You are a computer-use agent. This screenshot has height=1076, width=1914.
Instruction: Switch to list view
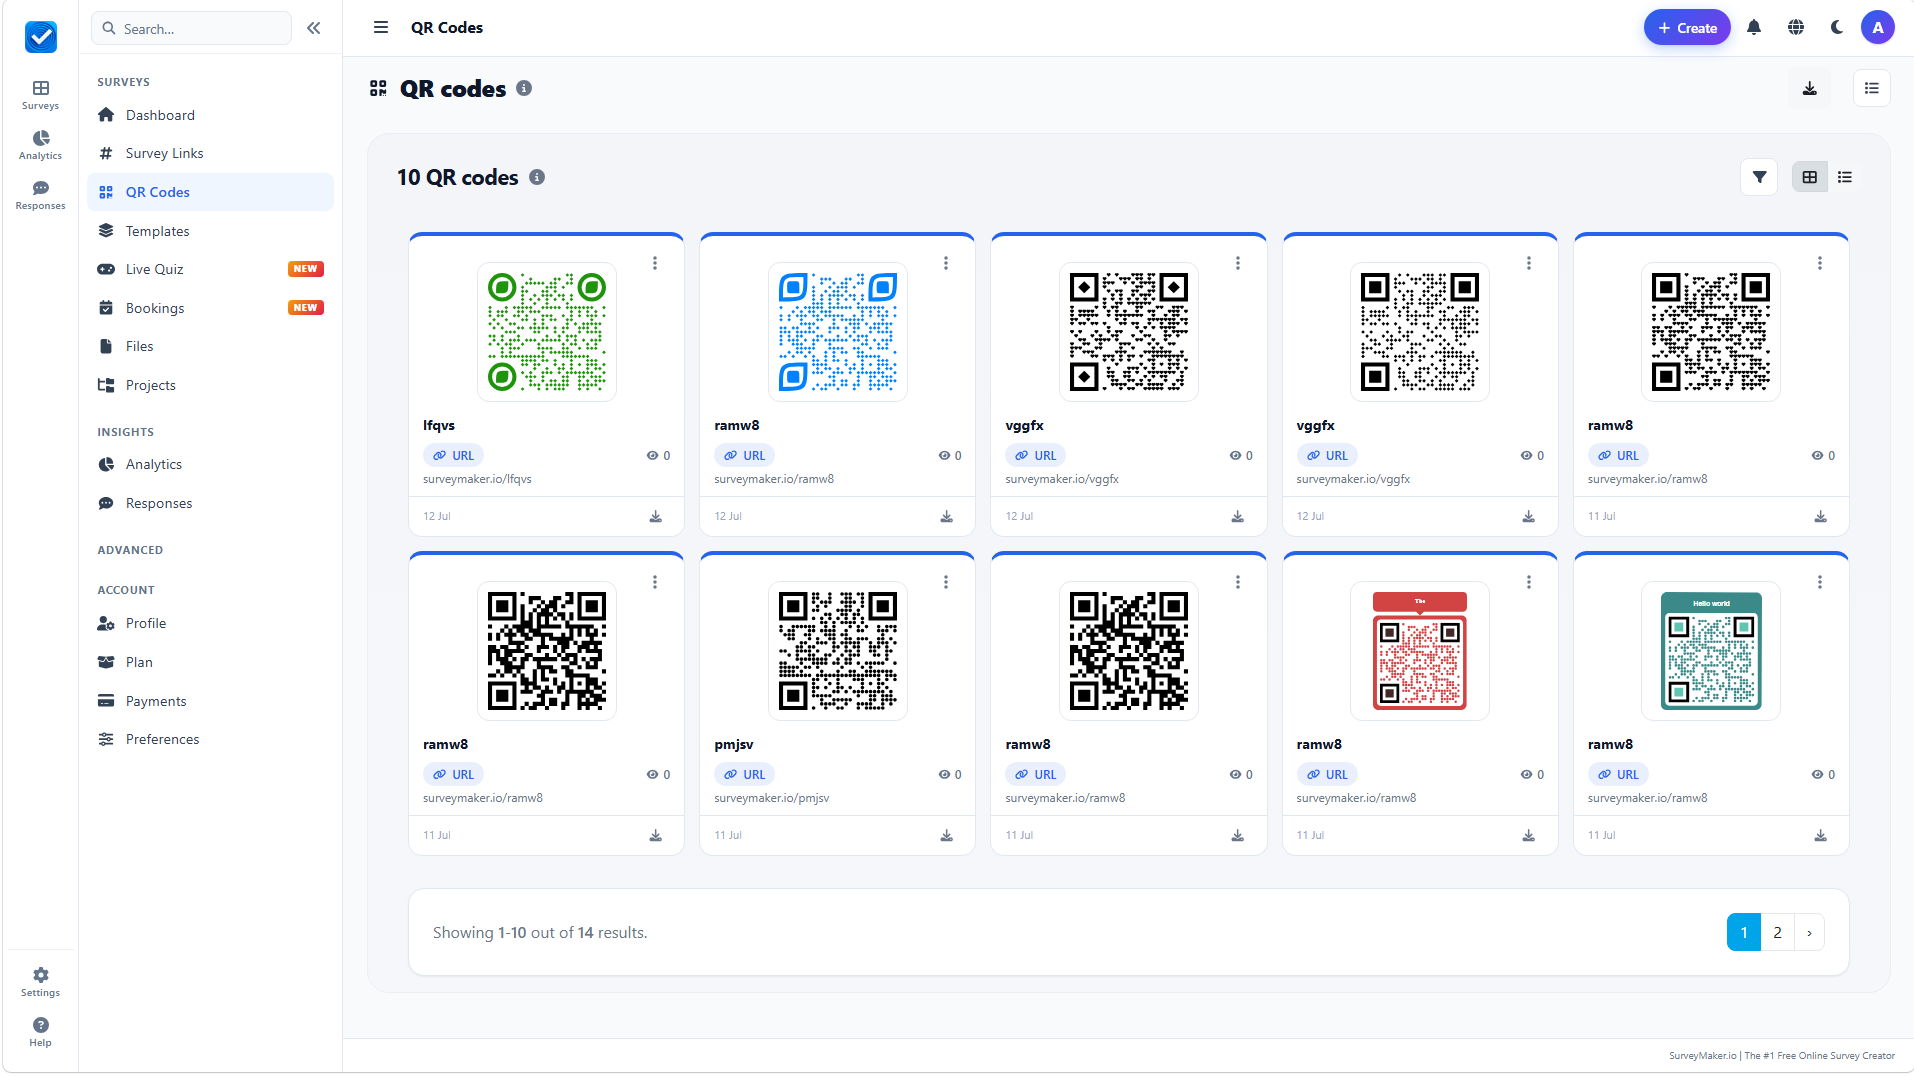1845,177
